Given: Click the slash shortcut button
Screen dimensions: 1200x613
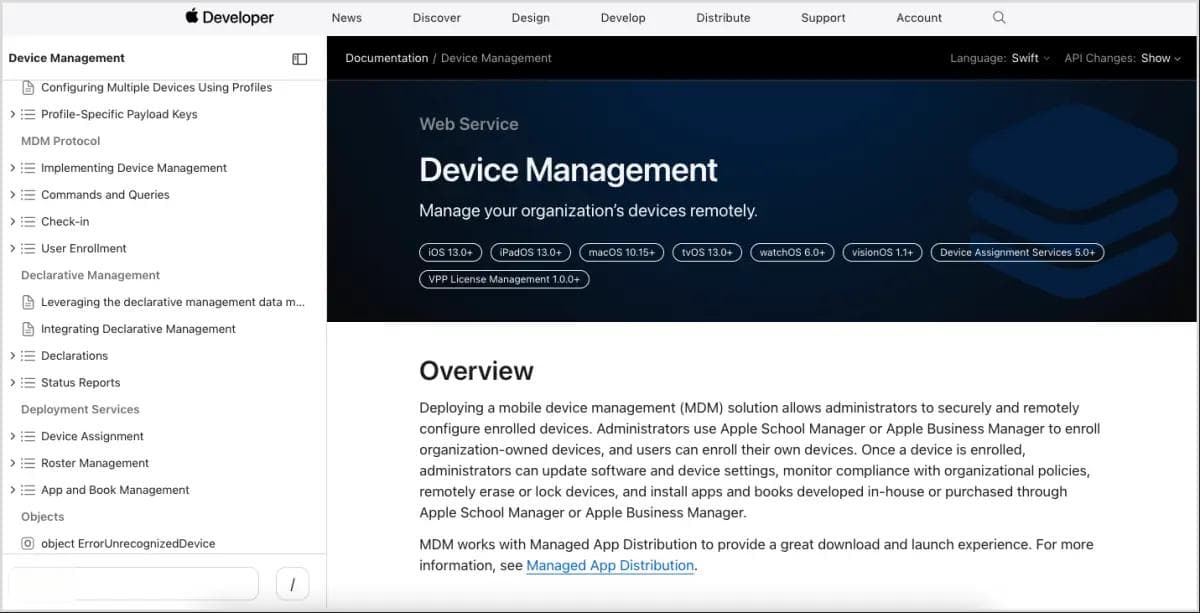Looking at the screenshot, I should point(292,584).
